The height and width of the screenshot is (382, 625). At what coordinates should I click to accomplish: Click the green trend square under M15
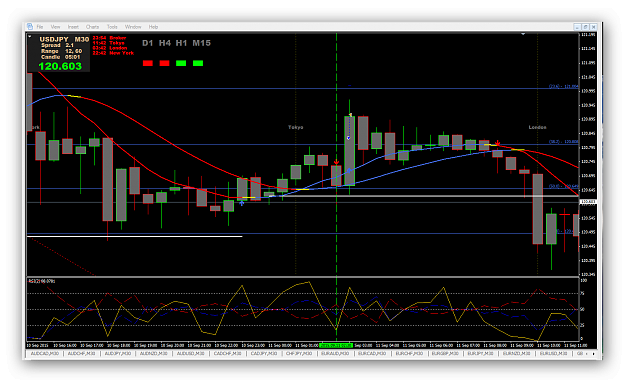tap(198, 63)
